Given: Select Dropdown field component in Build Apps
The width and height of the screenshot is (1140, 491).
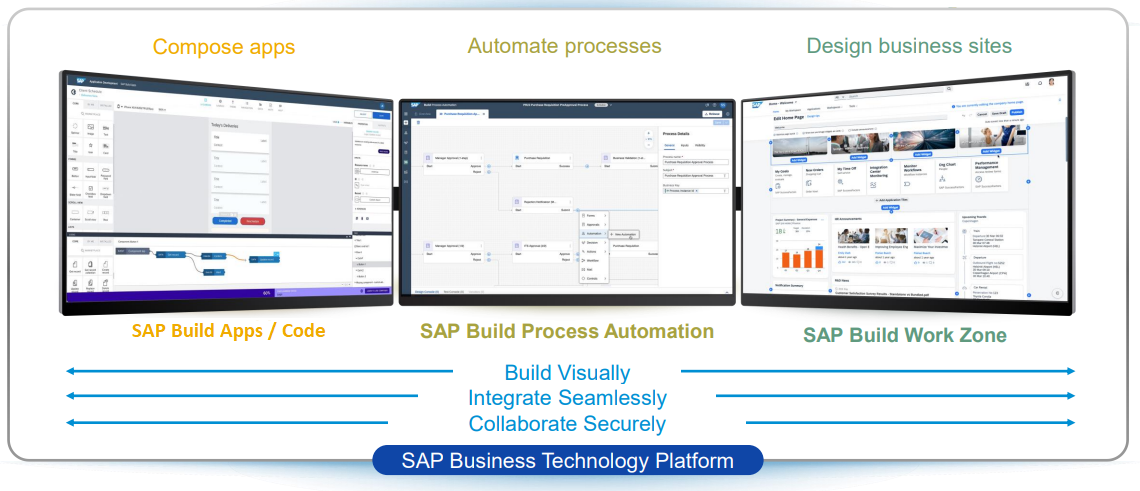Looking at the screenshot, I should pyautogui.click(x=105, y=191).
